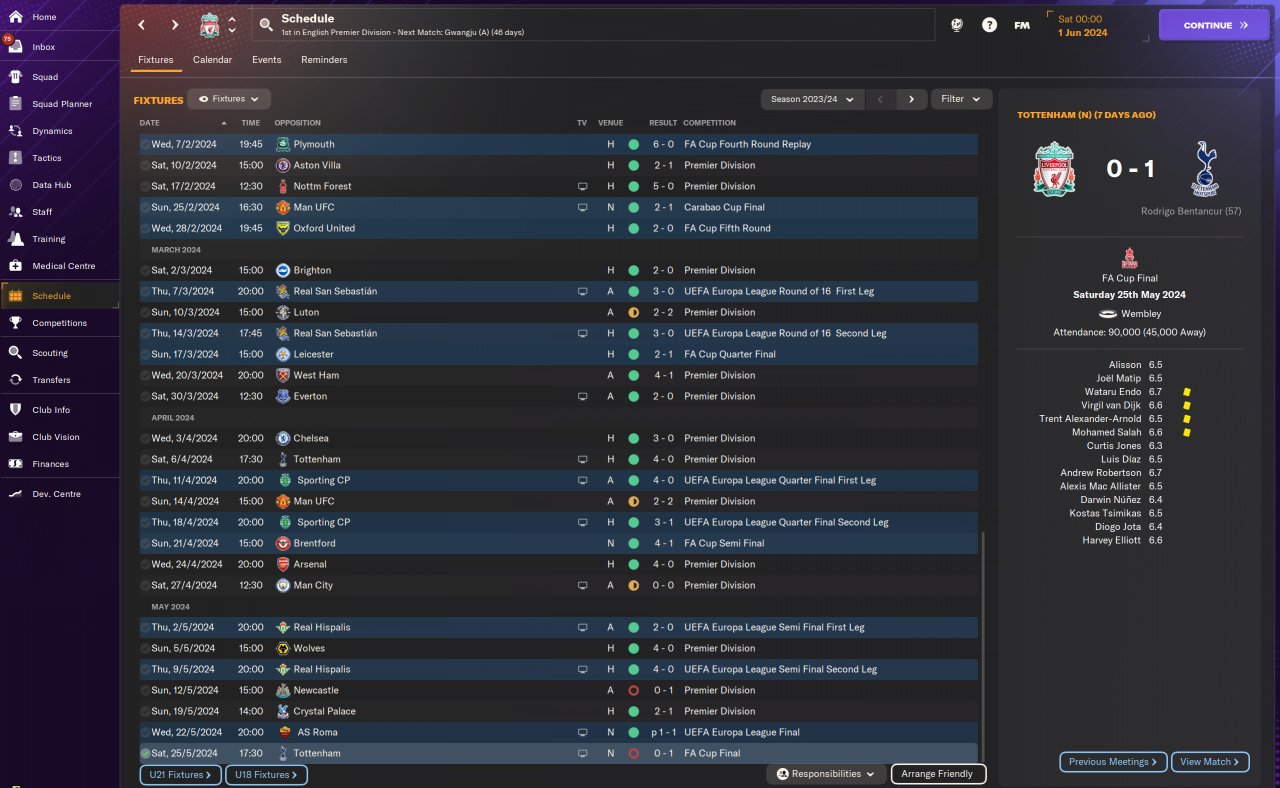Click the Tottenham crest in the match panel
1280x788 pixels.
(1205, 168)
